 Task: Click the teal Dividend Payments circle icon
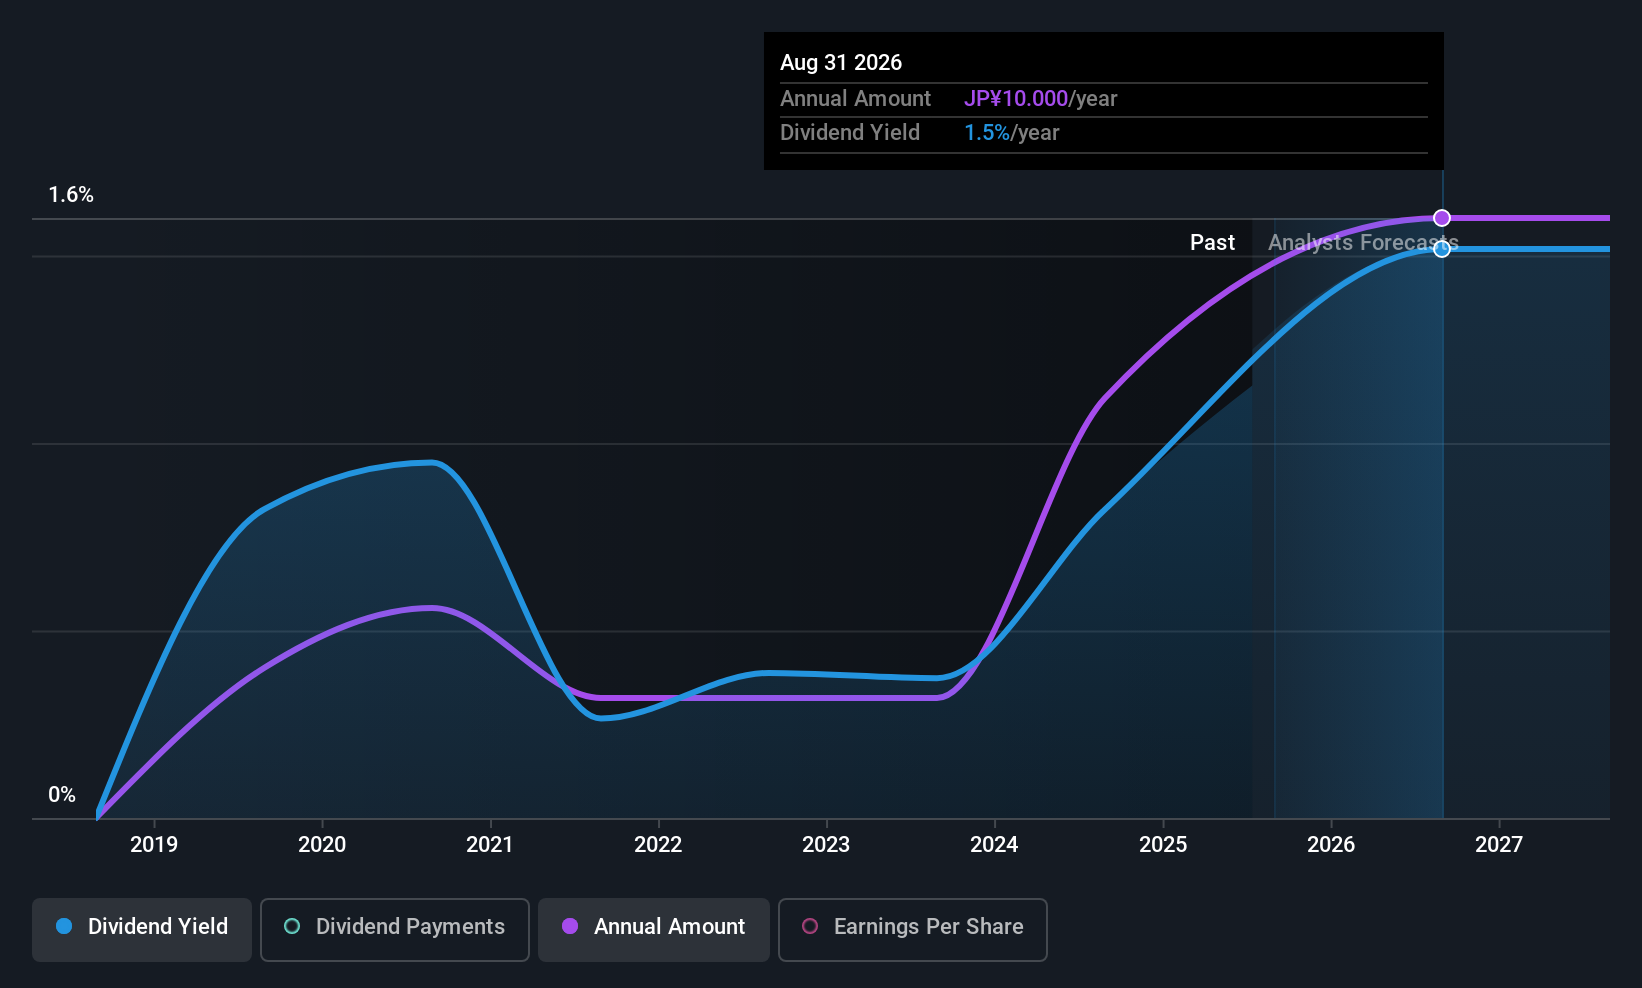tap(292, 926)
